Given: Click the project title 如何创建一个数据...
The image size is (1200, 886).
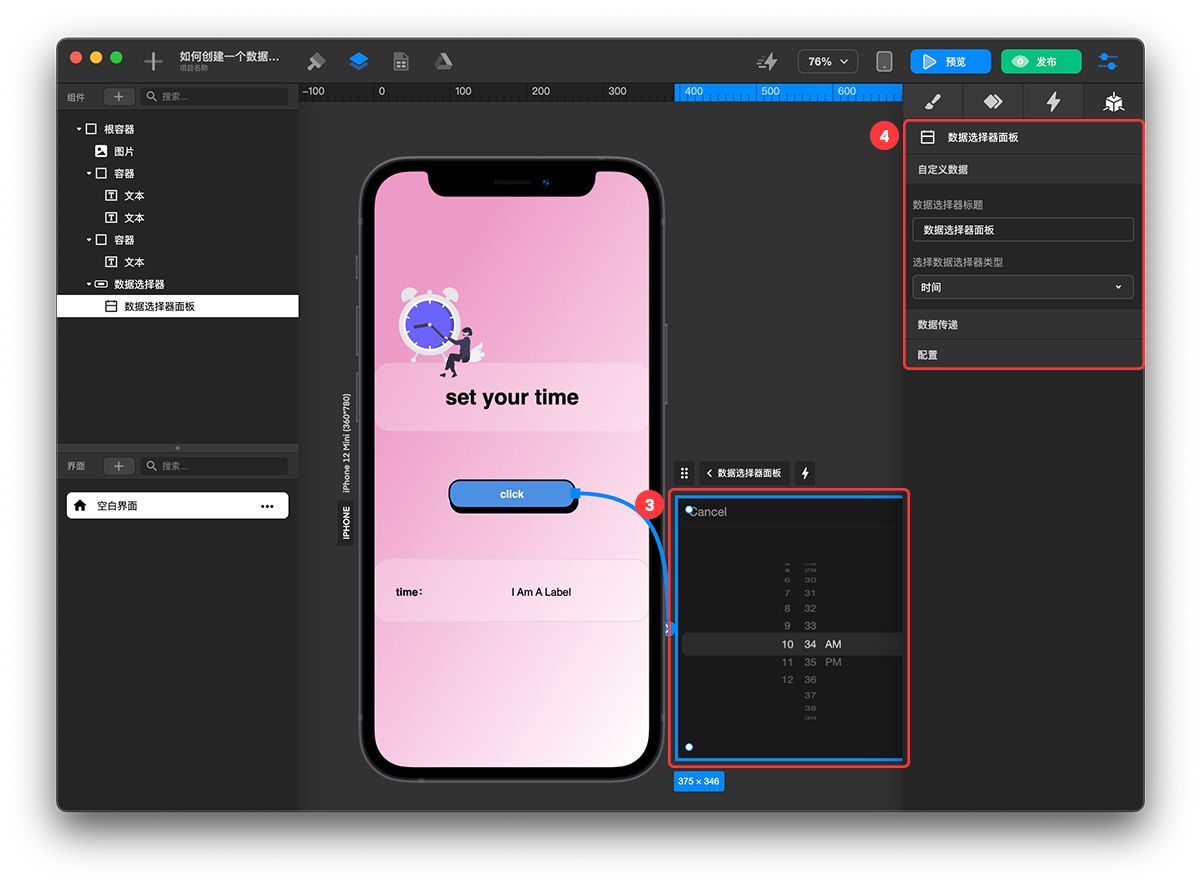Looking at the screenshot, I should (229, 56).
